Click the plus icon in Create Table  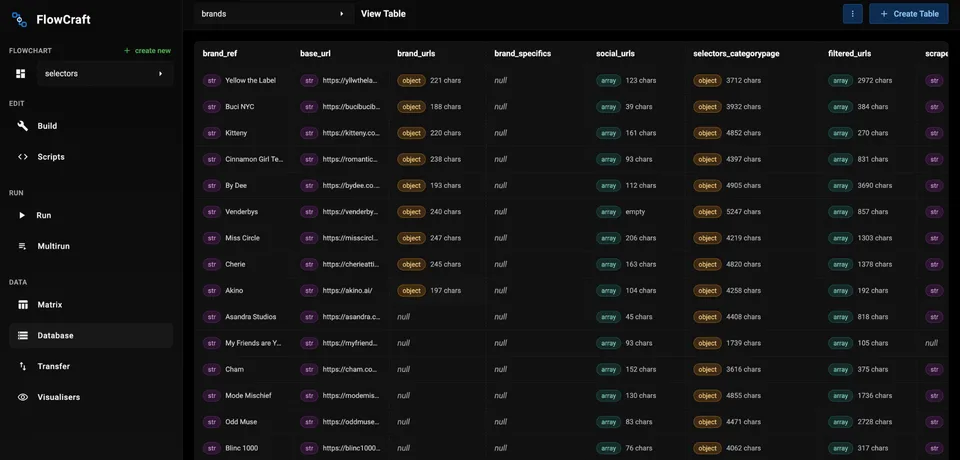(883, 13)
